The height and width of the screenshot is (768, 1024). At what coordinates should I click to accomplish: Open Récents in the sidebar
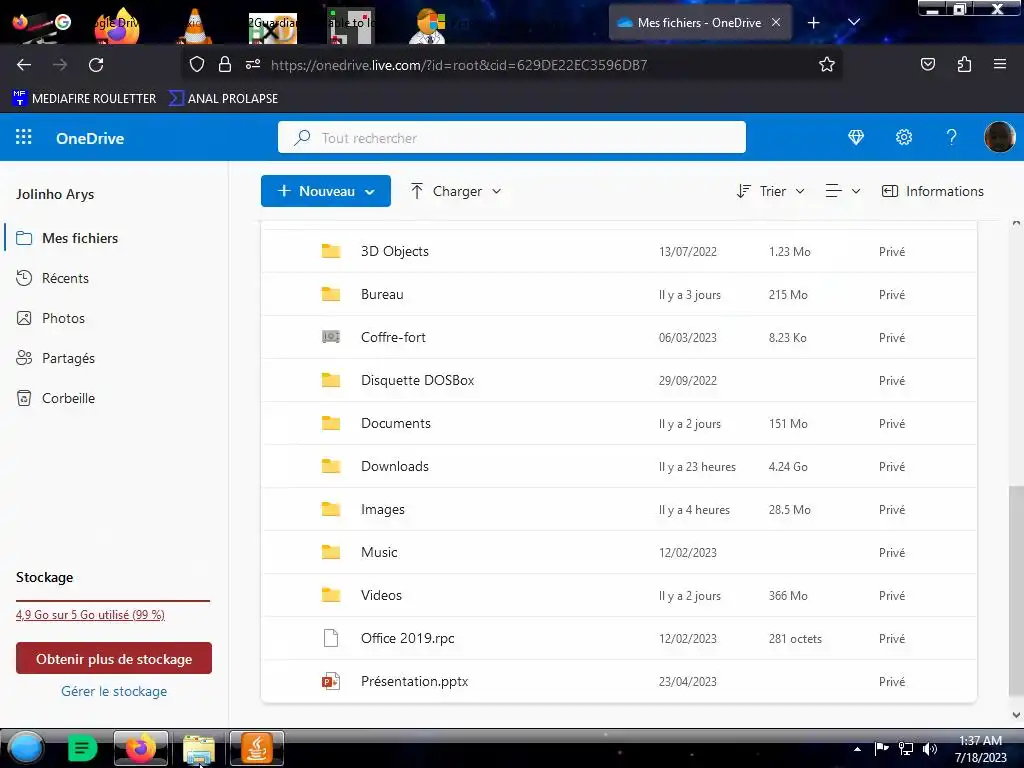click(x=65, y=278)
